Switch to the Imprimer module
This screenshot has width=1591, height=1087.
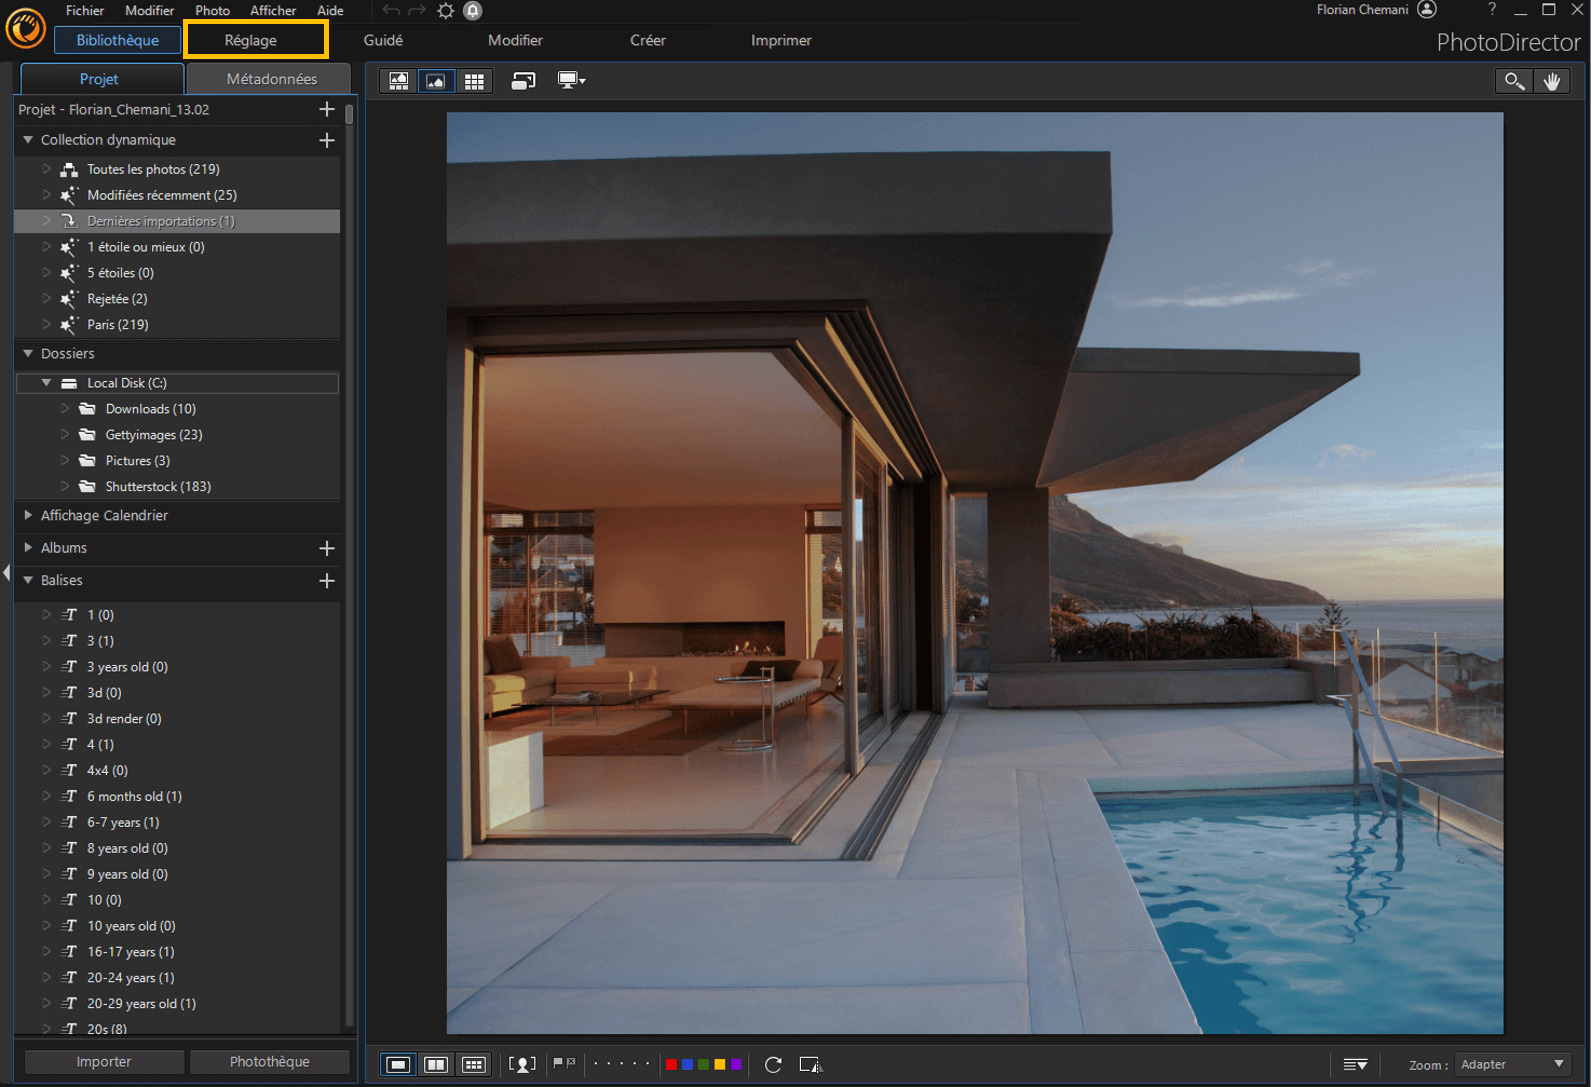pos(781,40)
